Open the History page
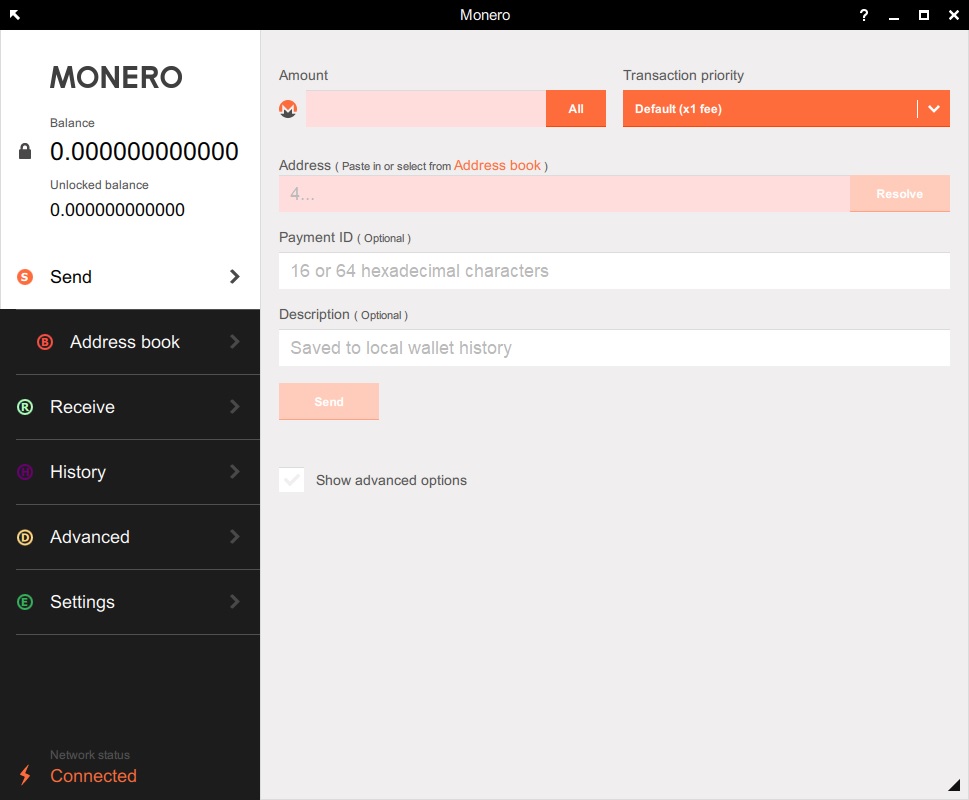 click(130, 472)
